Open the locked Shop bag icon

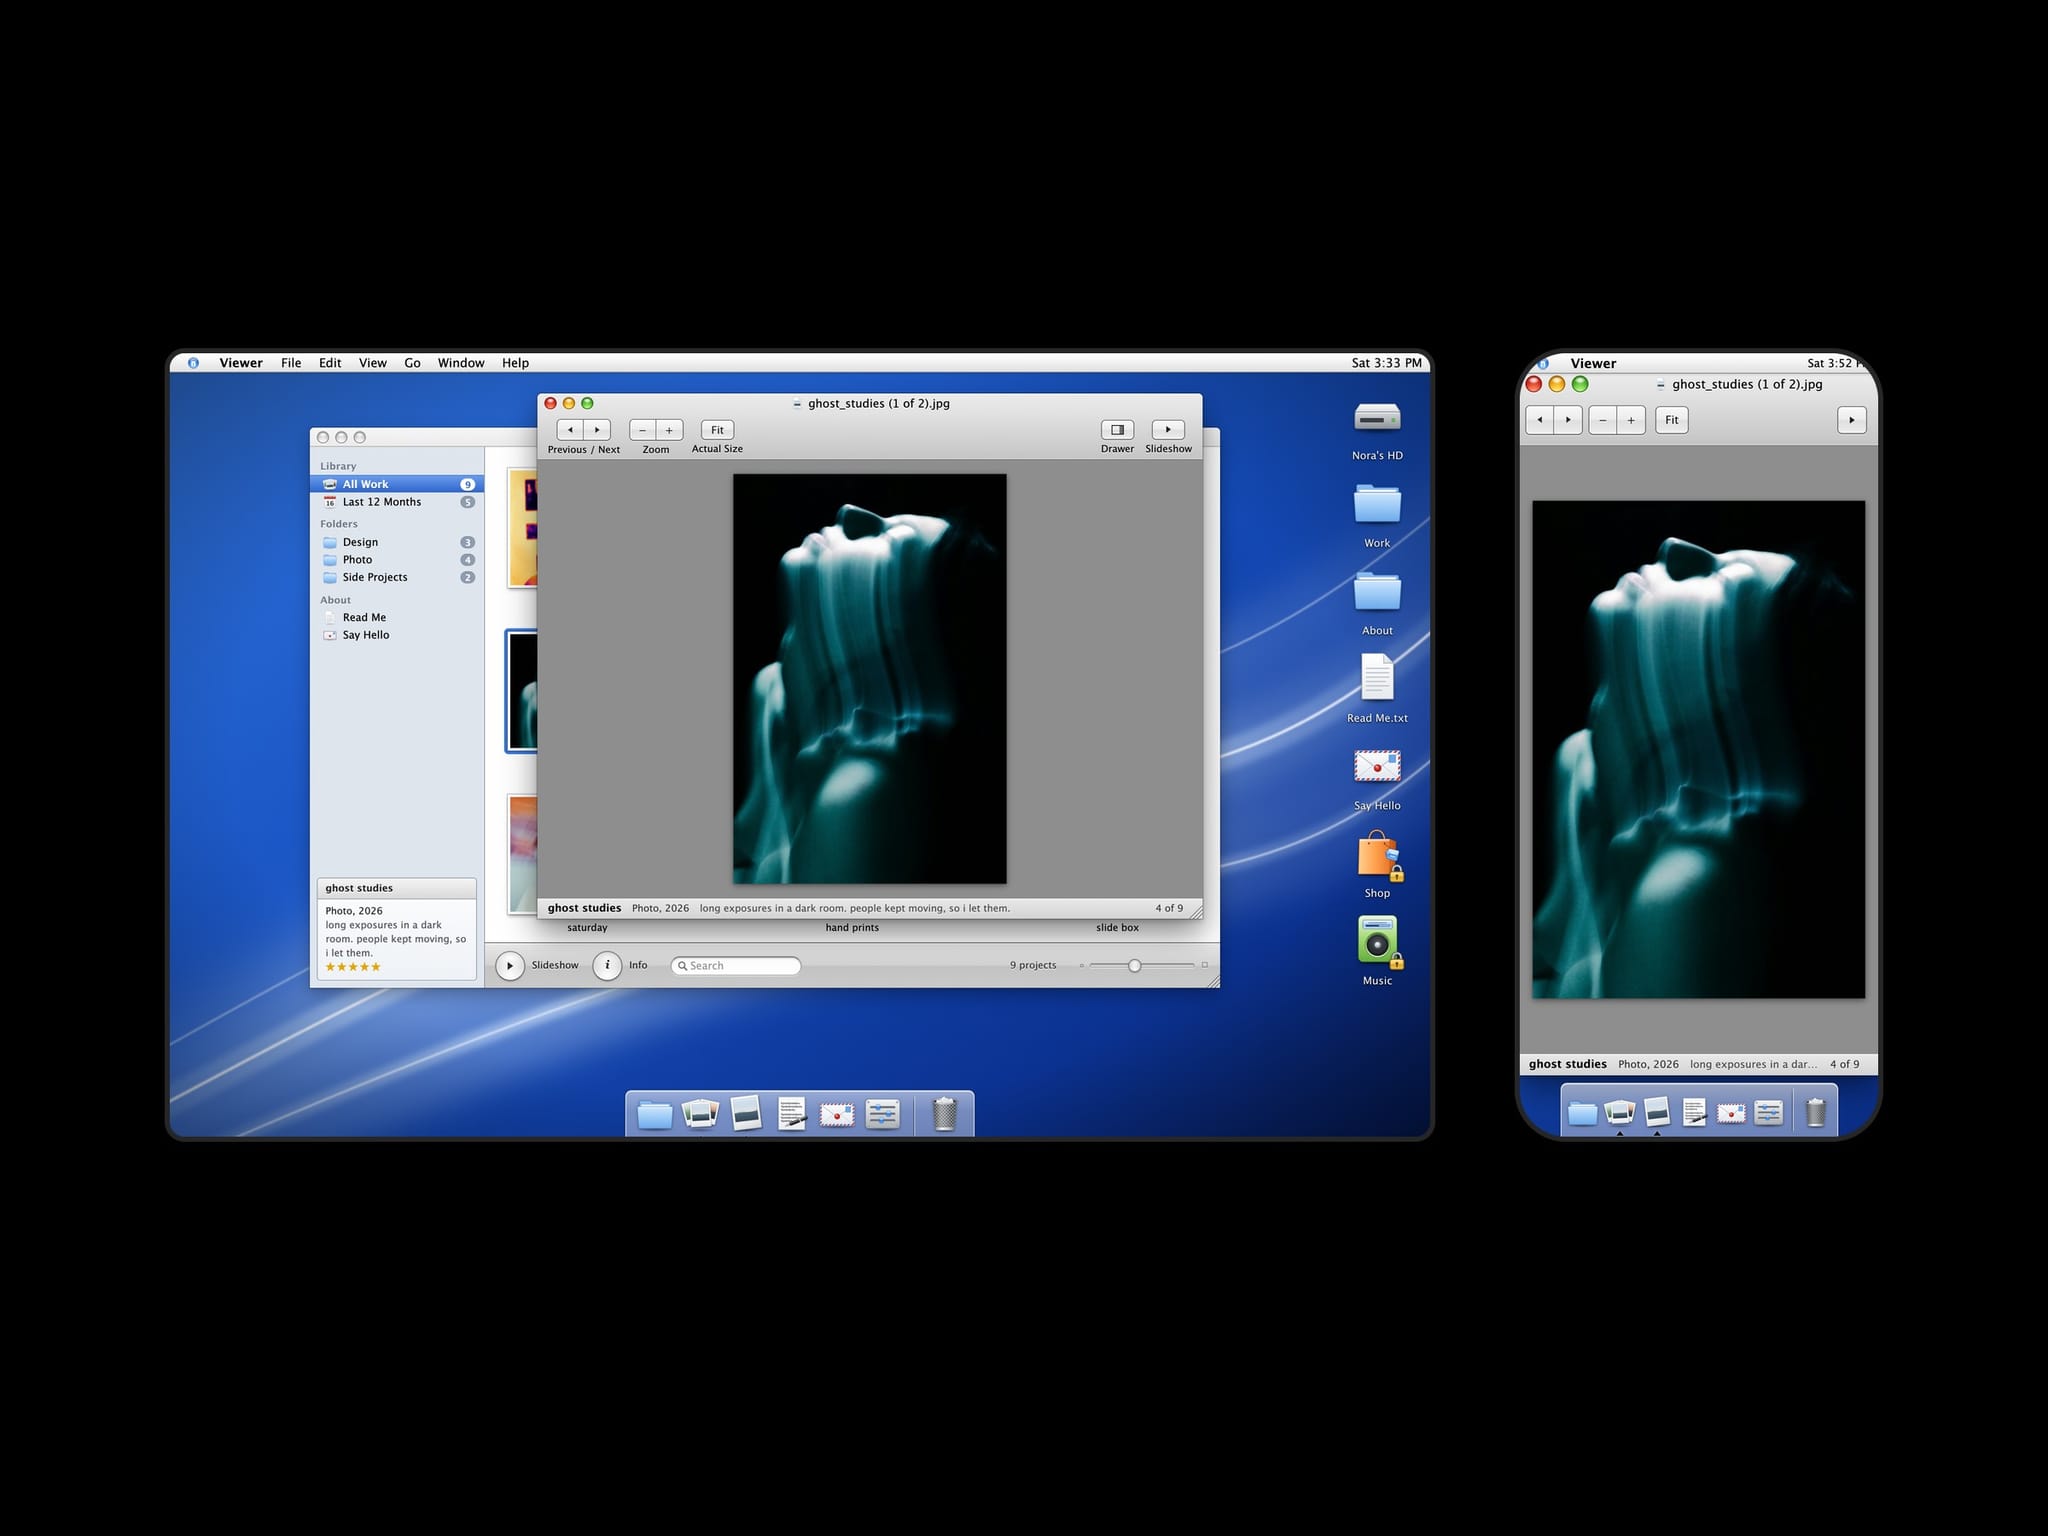click(1379, 855)
